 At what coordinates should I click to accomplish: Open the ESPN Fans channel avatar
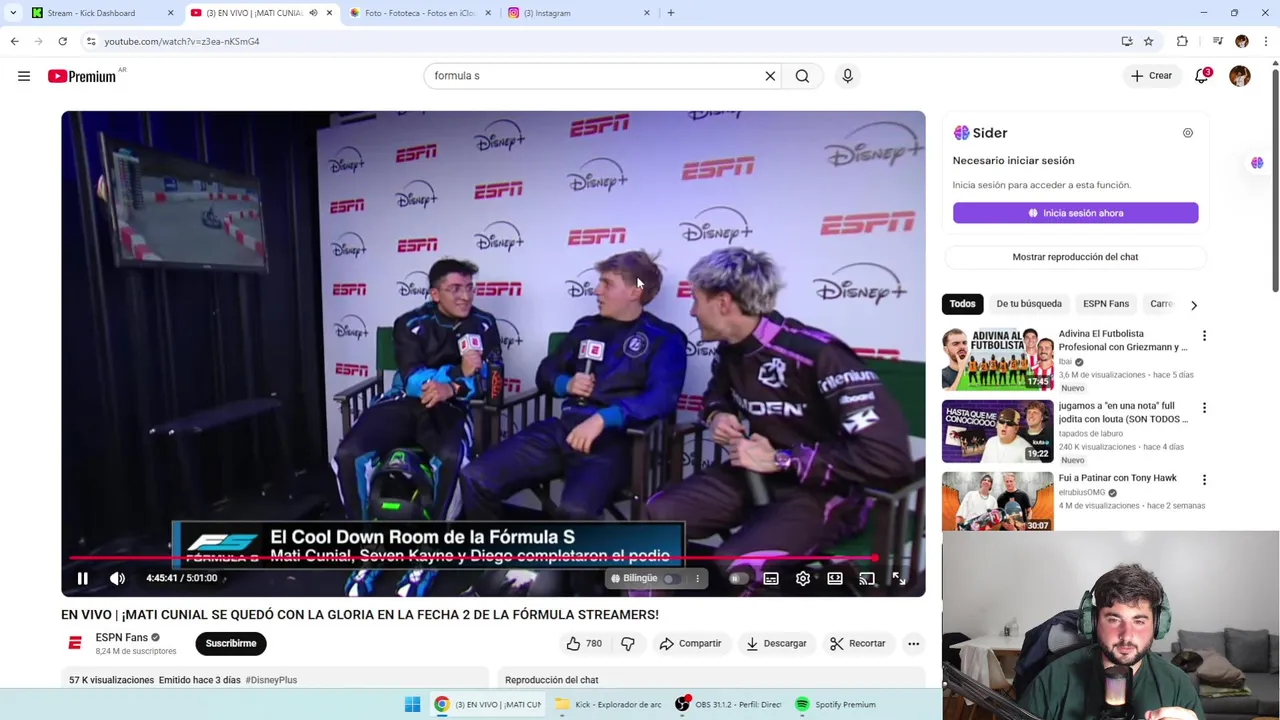click(x=75, y=643)
